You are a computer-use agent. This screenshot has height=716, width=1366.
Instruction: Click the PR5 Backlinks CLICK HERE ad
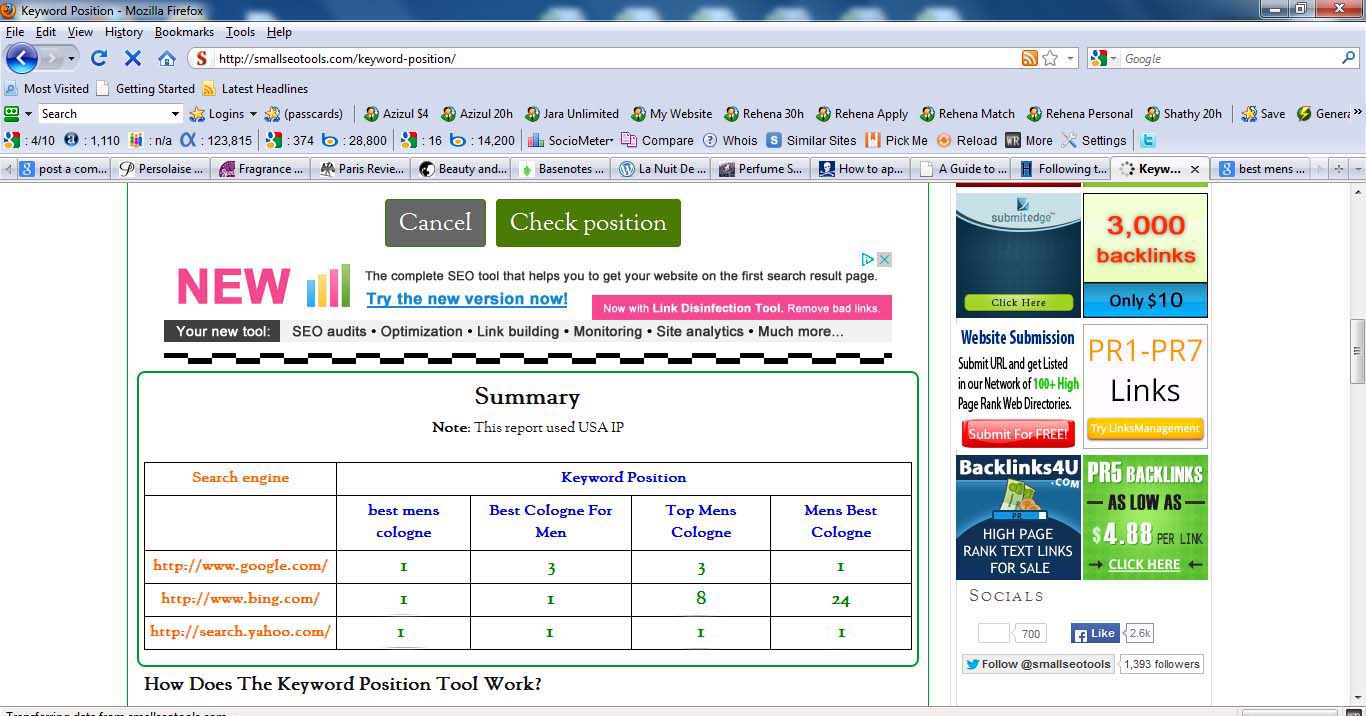[1145, 517]
